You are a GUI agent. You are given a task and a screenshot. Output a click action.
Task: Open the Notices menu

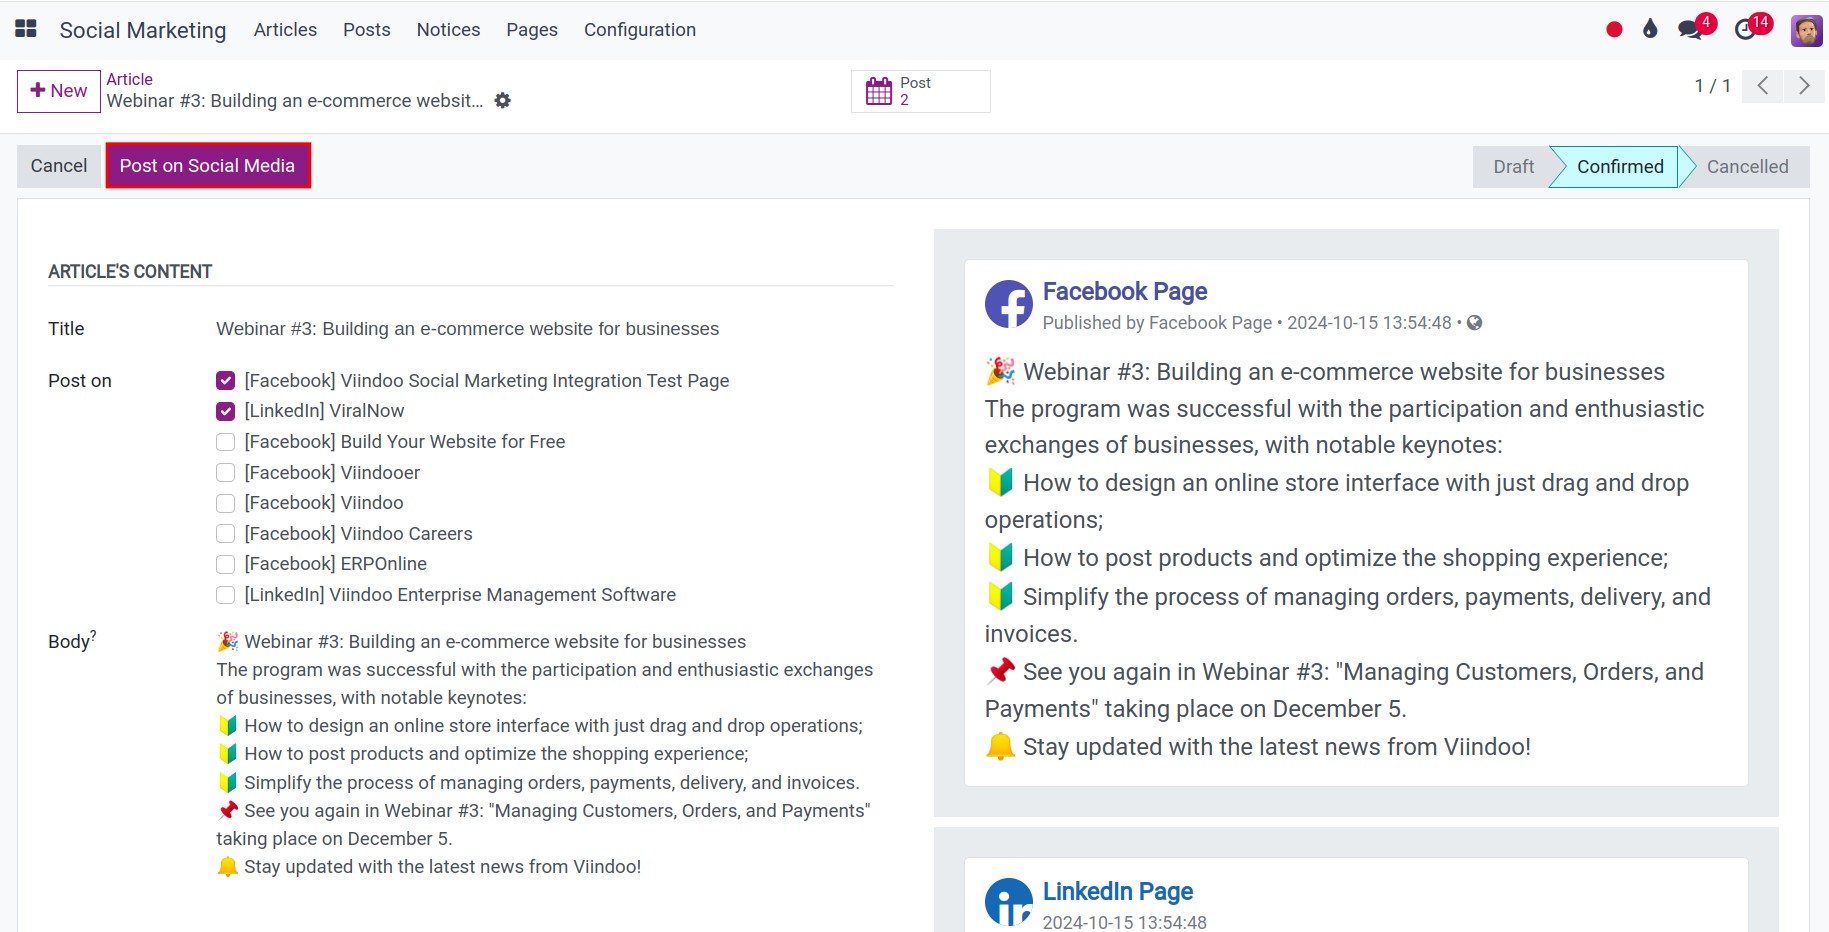click(448, 30)
